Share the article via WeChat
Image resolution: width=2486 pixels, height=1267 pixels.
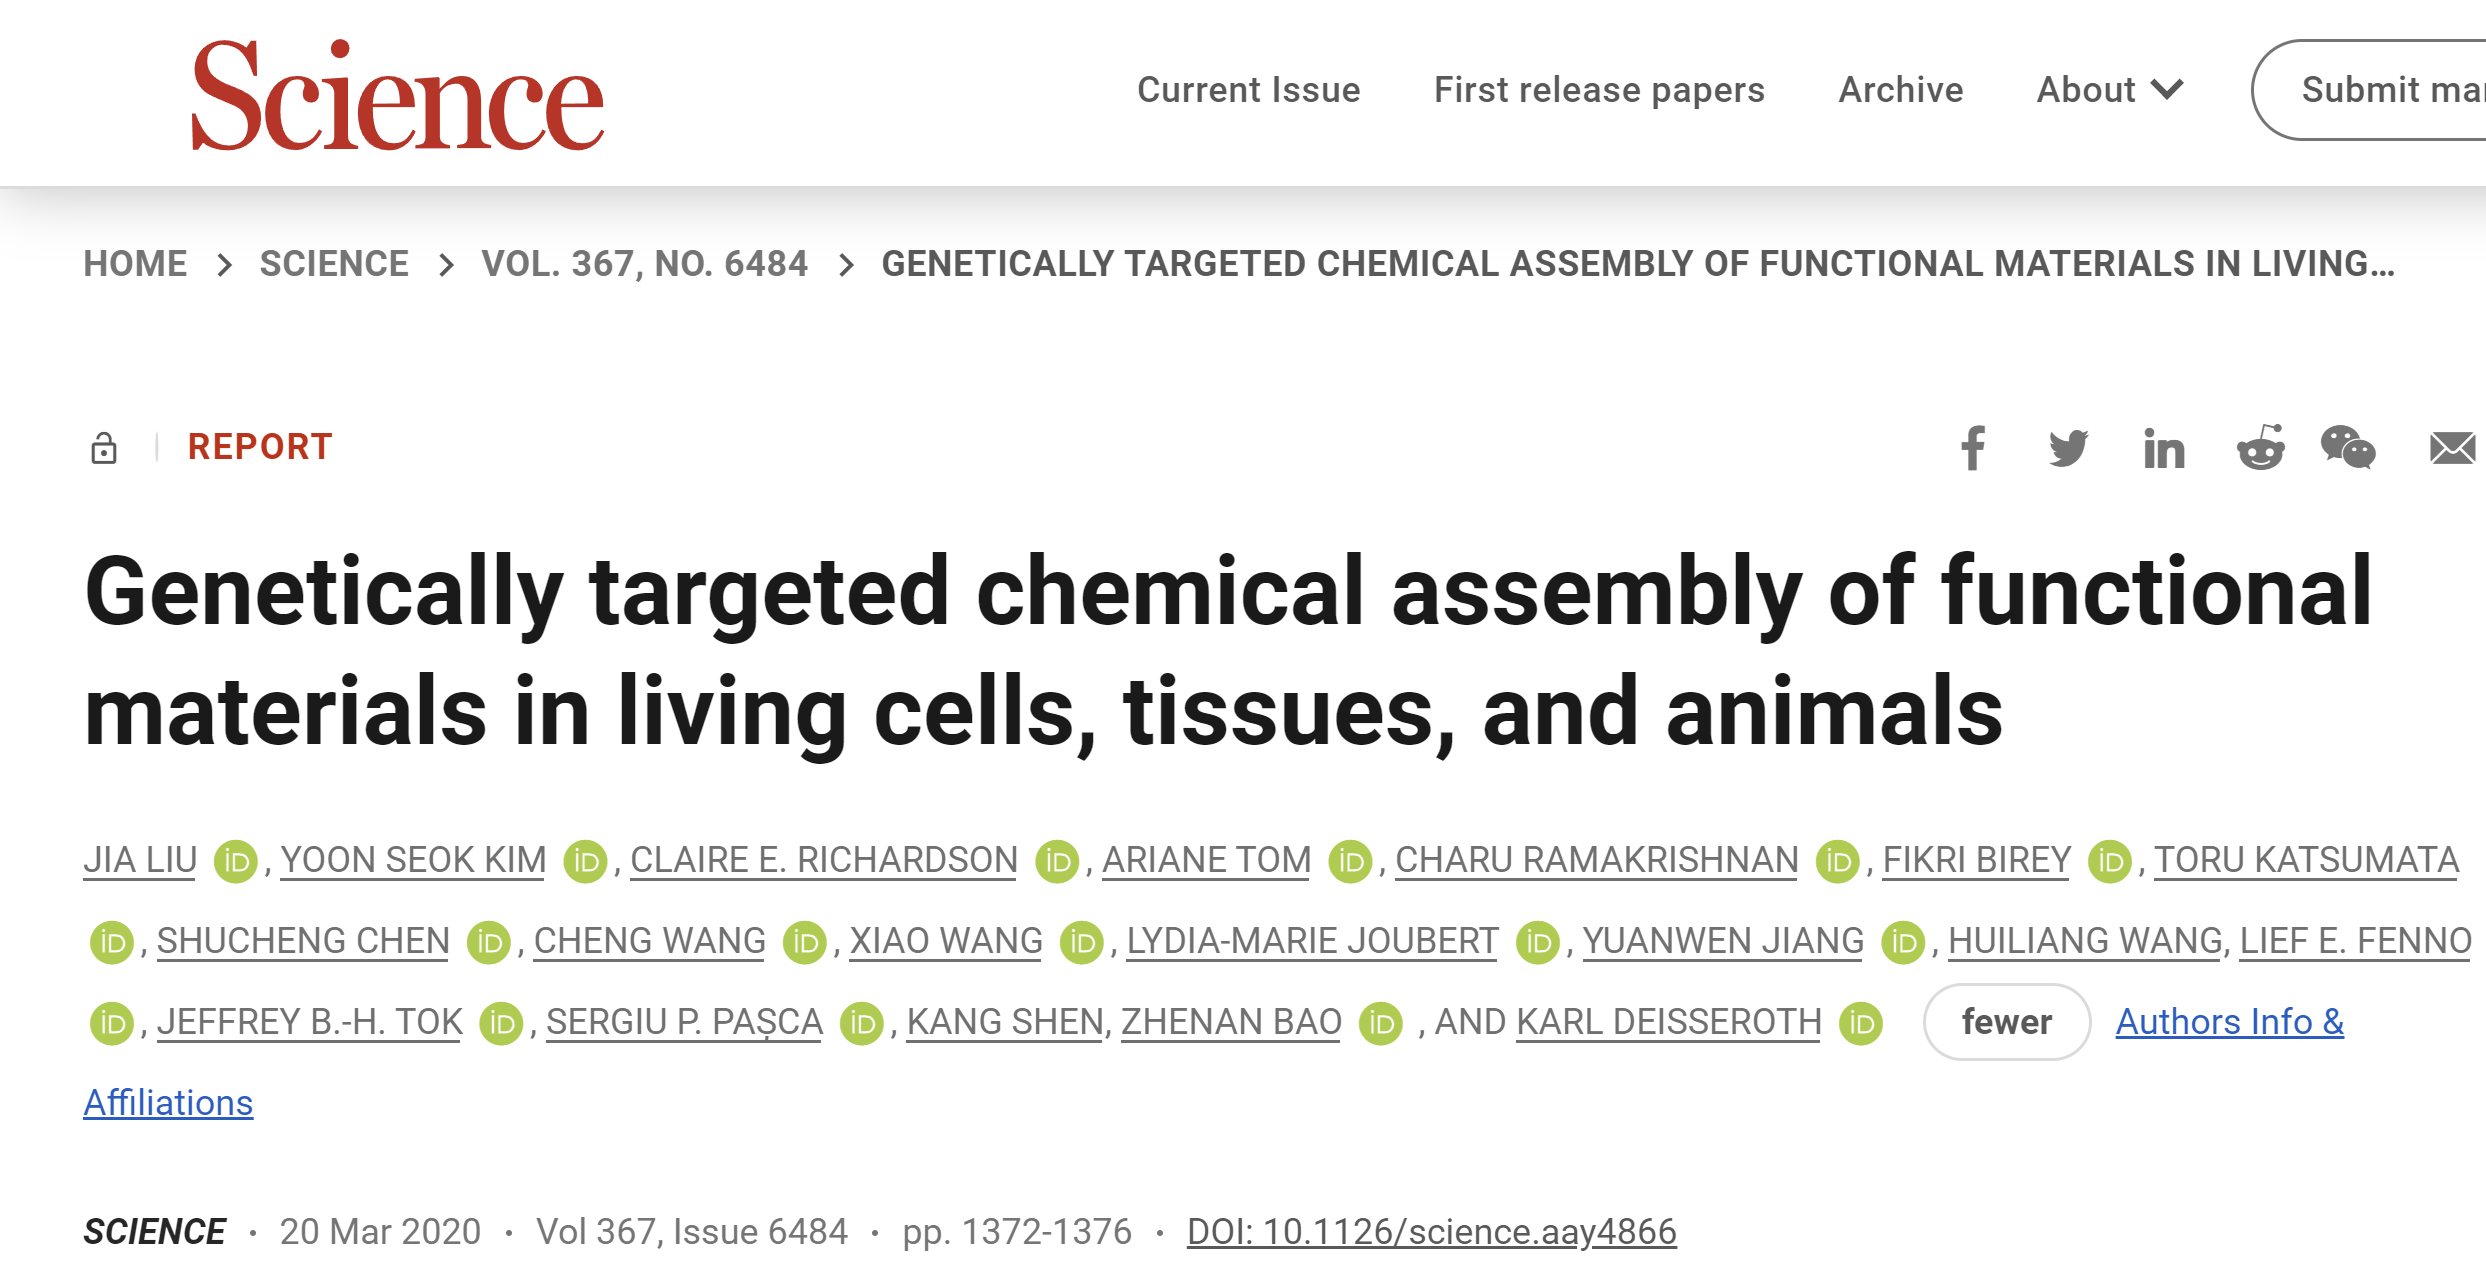(2348, 447)
